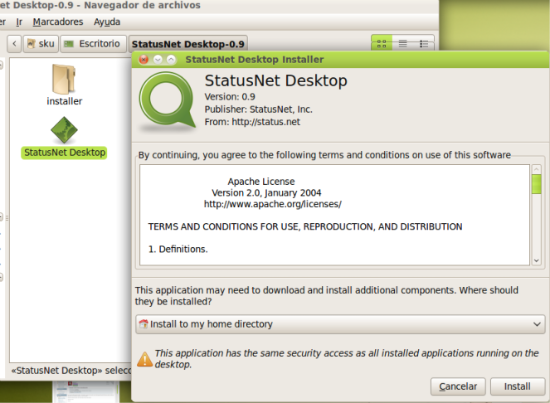Switch file browser to list view

403,44
